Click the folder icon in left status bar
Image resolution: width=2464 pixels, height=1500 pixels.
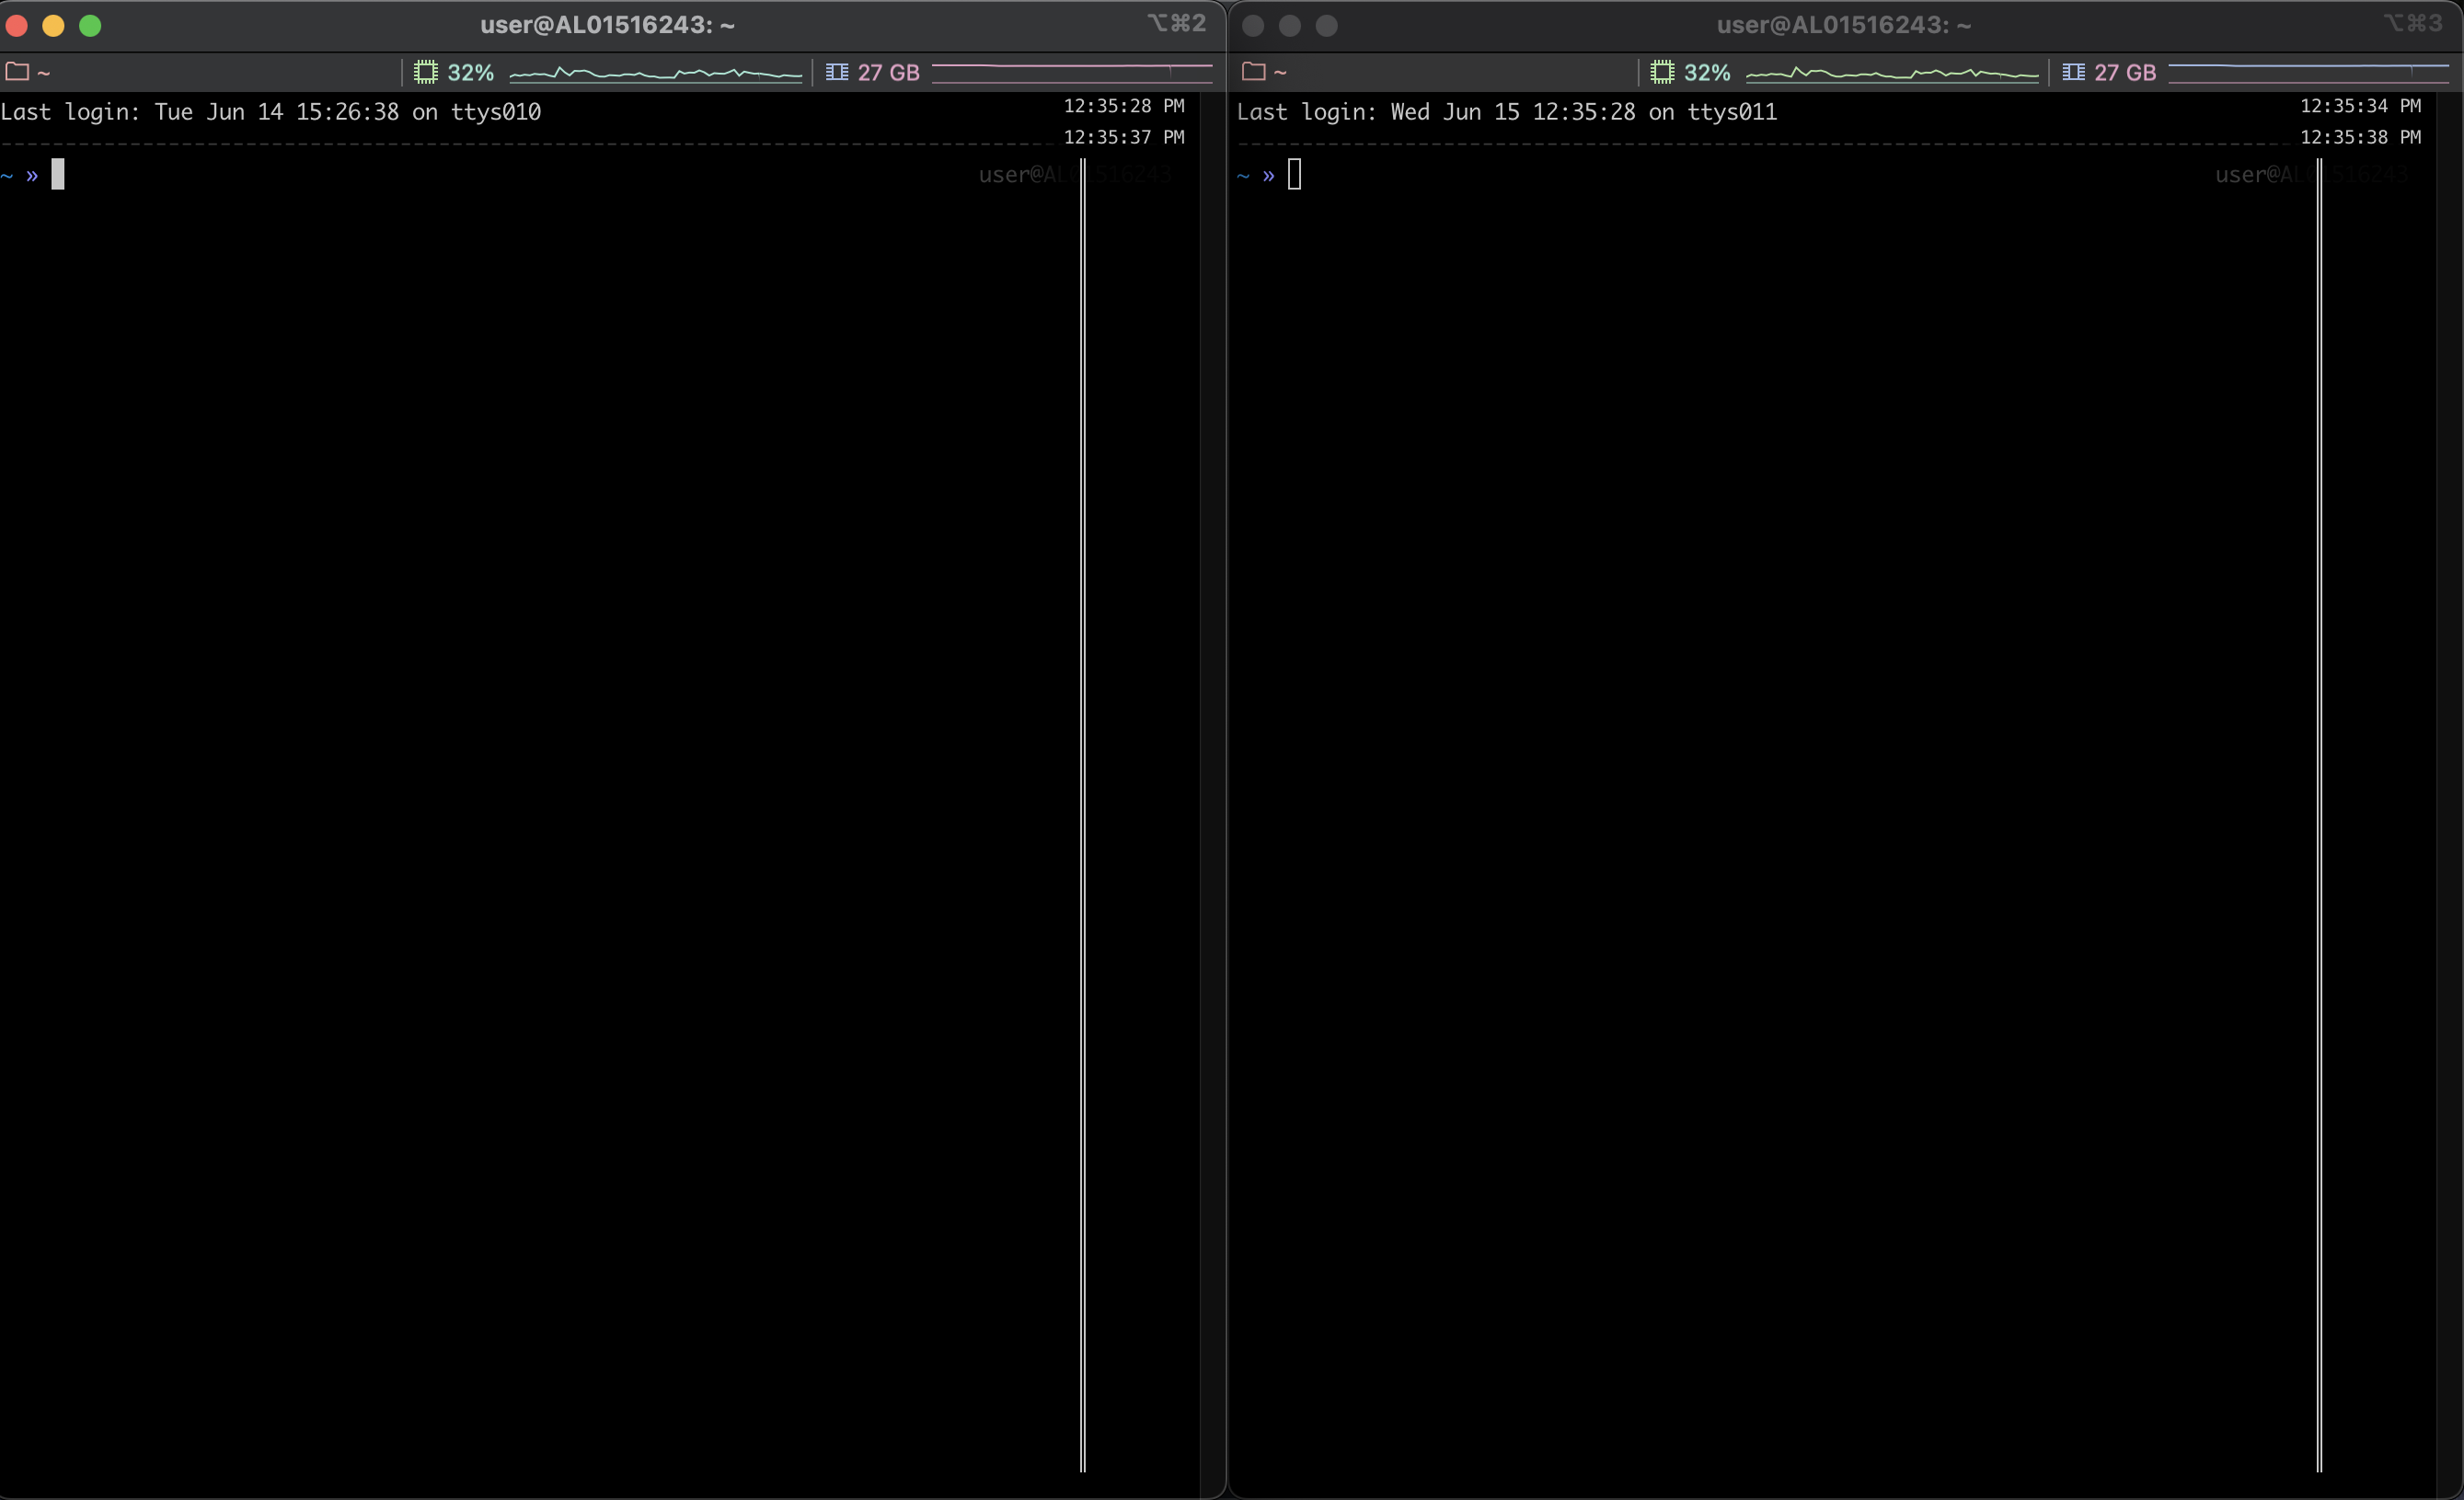(17, 71)
